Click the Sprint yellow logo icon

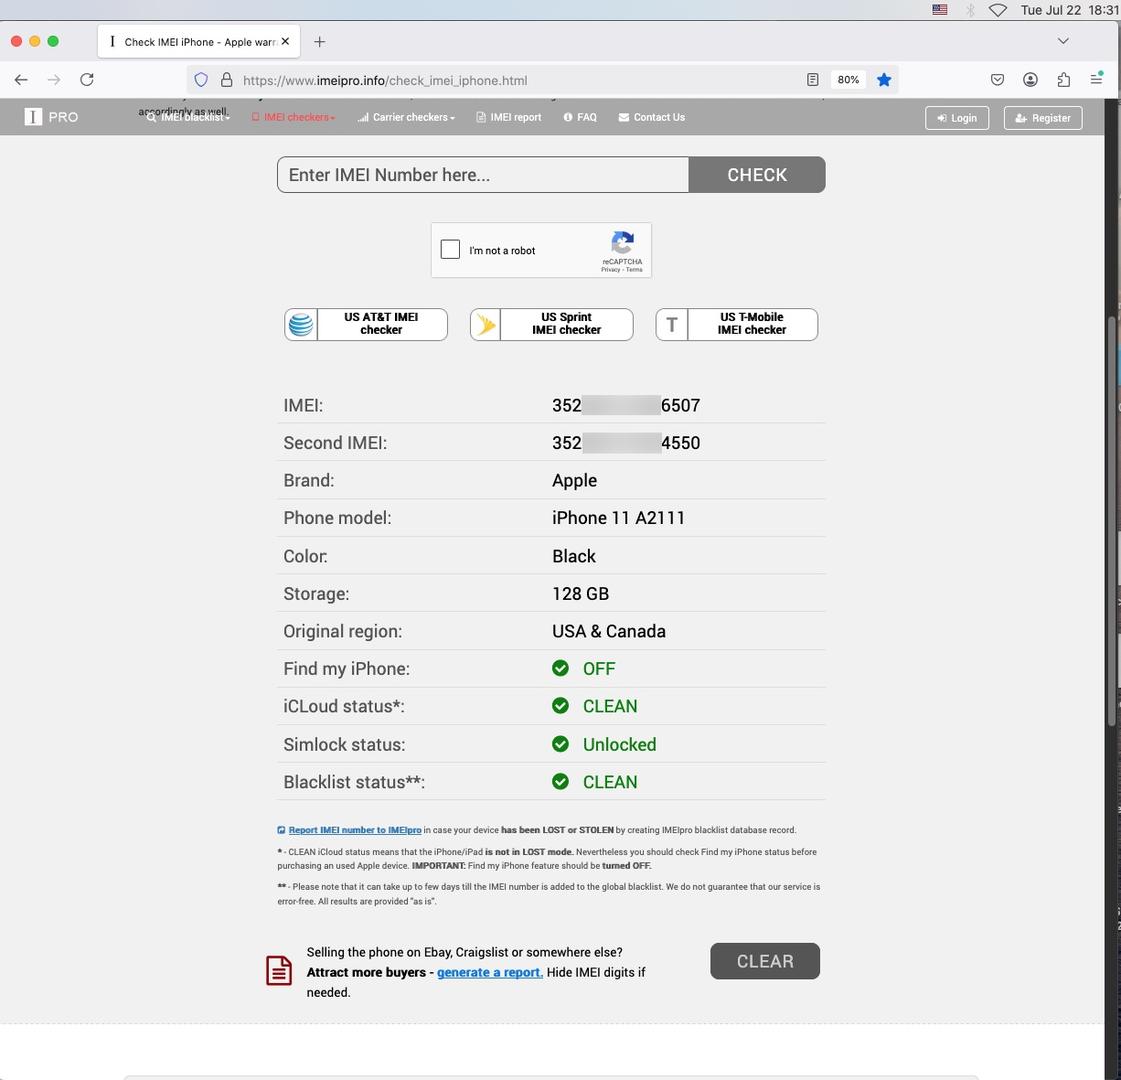click(486, 325)
